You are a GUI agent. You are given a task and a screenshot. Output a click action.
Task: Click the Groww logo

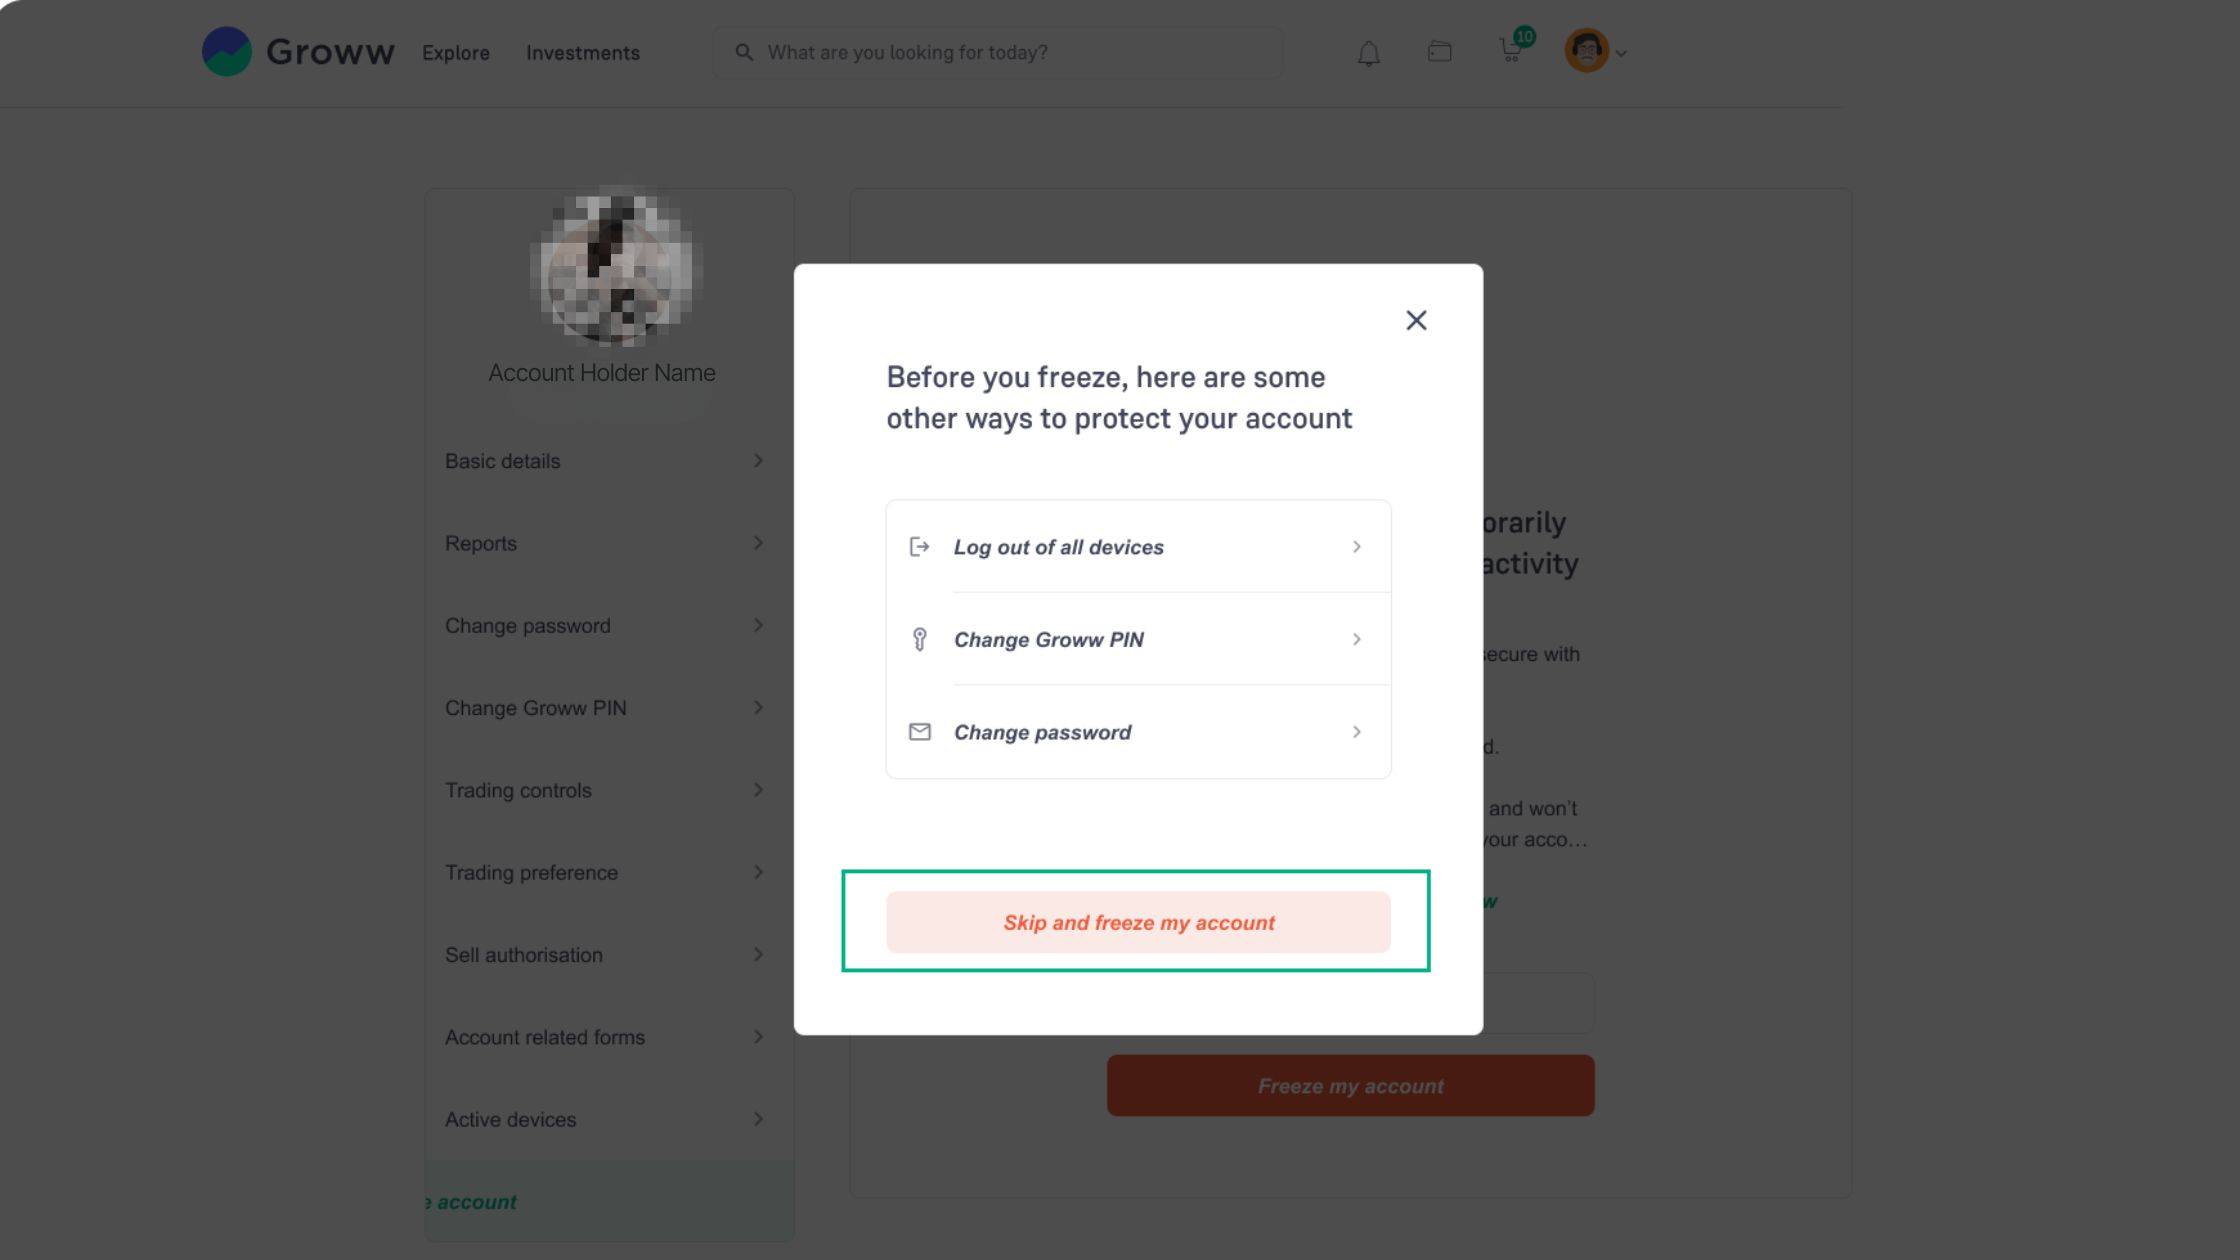[x=298, y=51]
